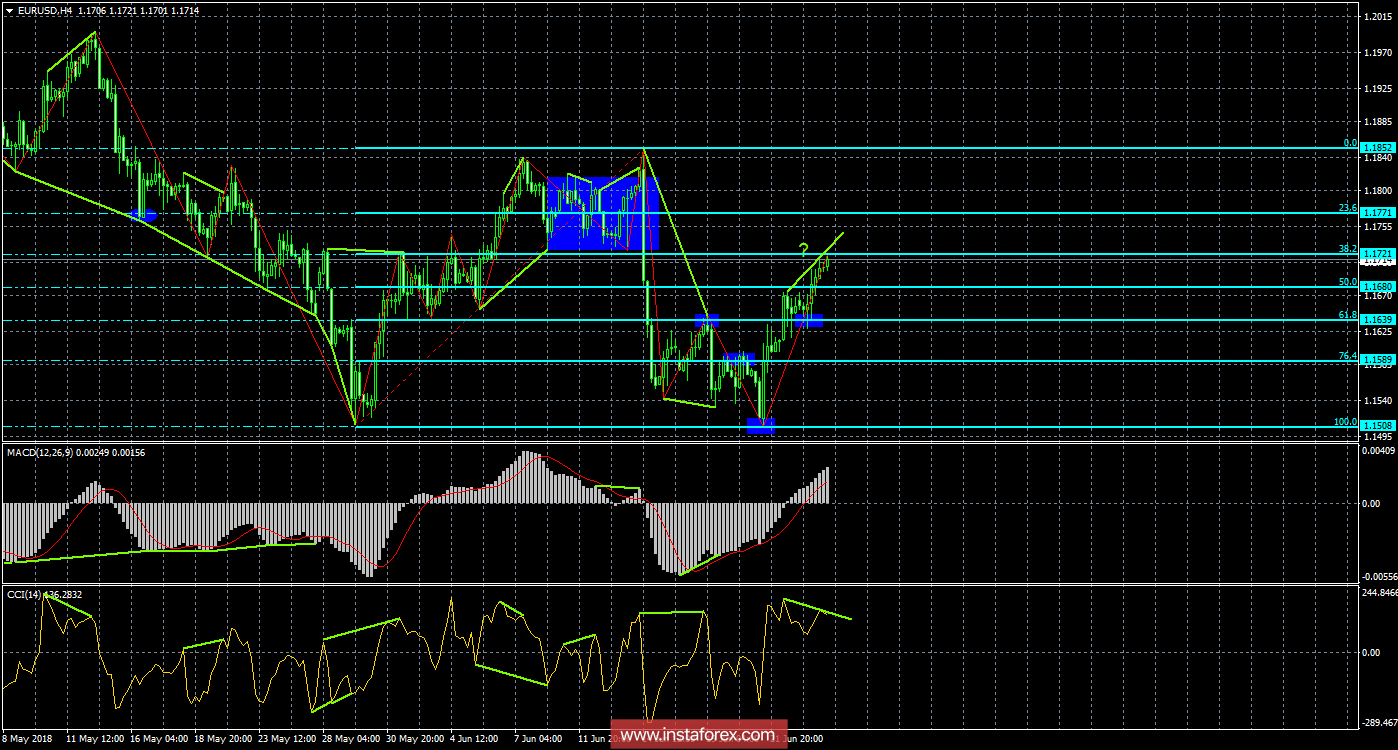1398x750 pixels.
Task: Click the green question mark on chart
Action: (802, 249)
